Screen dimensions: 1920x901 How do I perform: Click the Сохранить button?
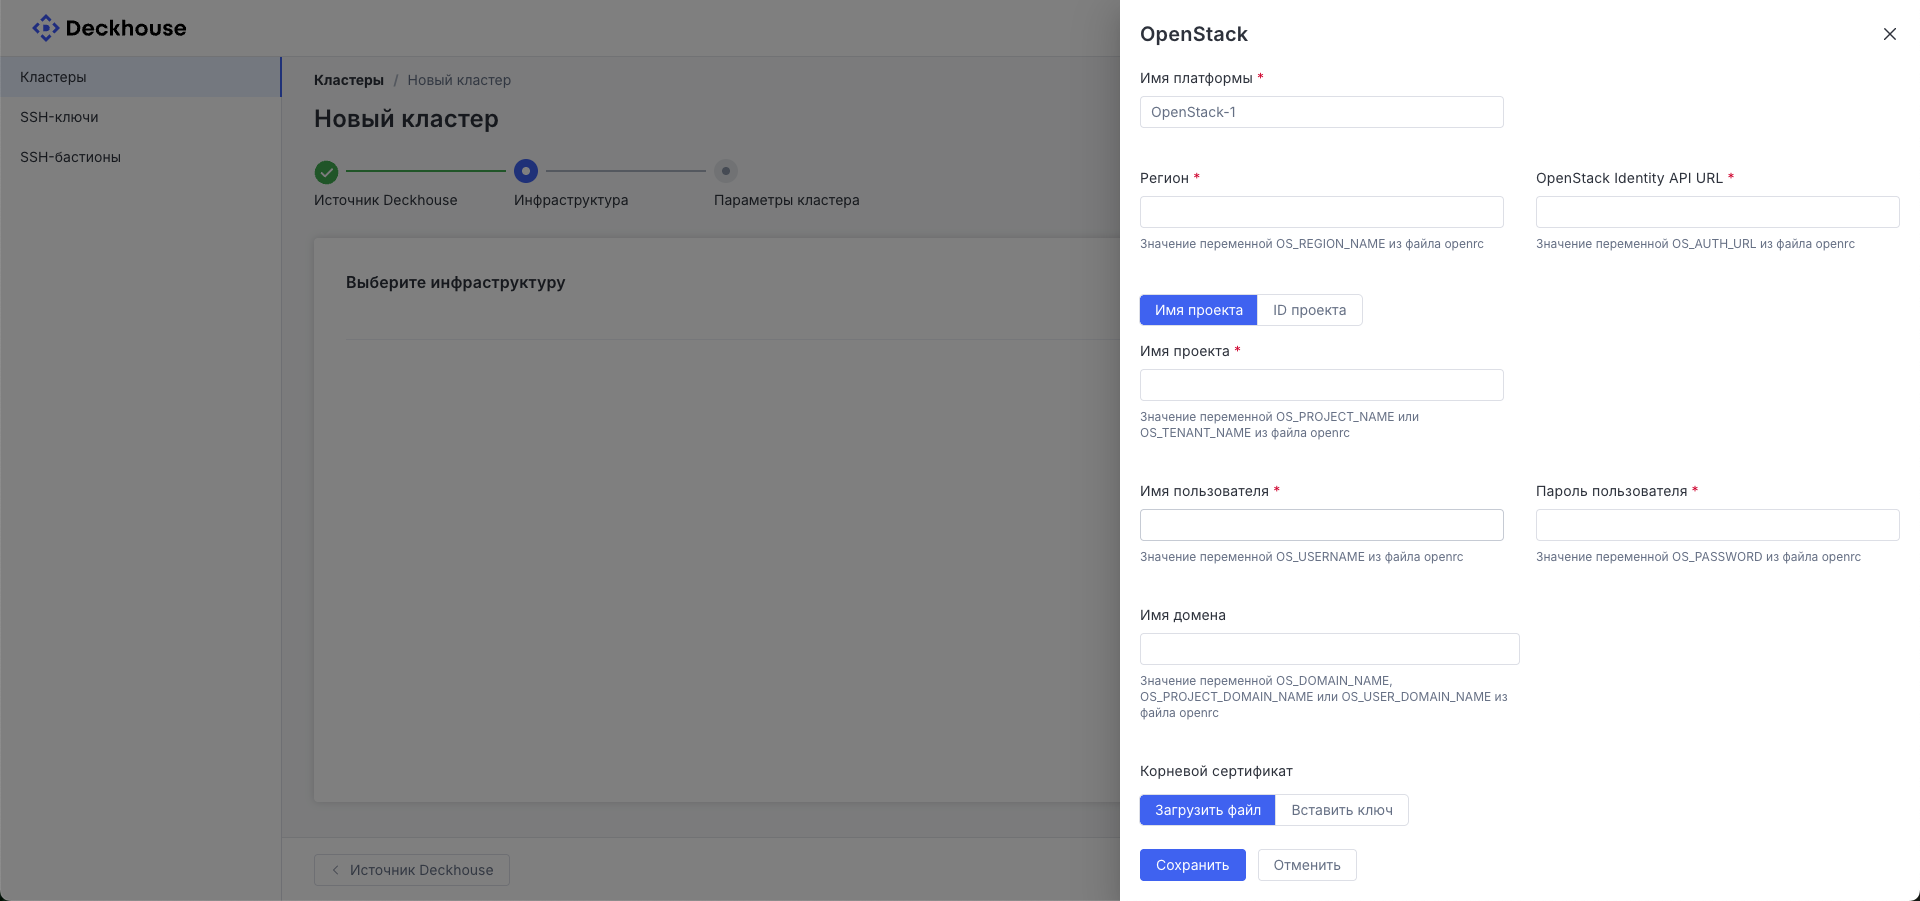click(1192, 865)
